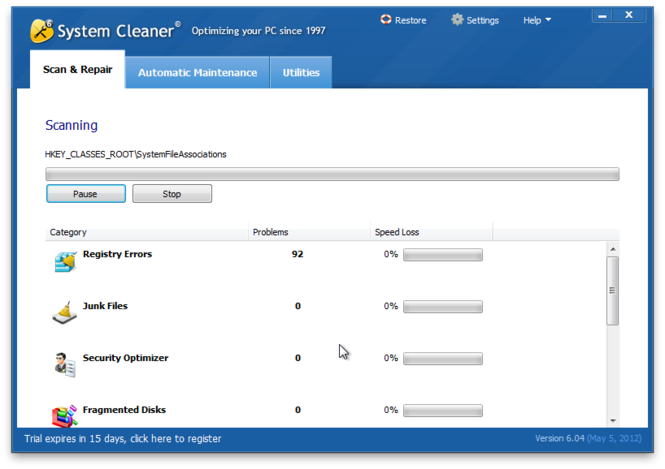
Task: Click the Junk Files problems count 0
Action: pos(298,306)
